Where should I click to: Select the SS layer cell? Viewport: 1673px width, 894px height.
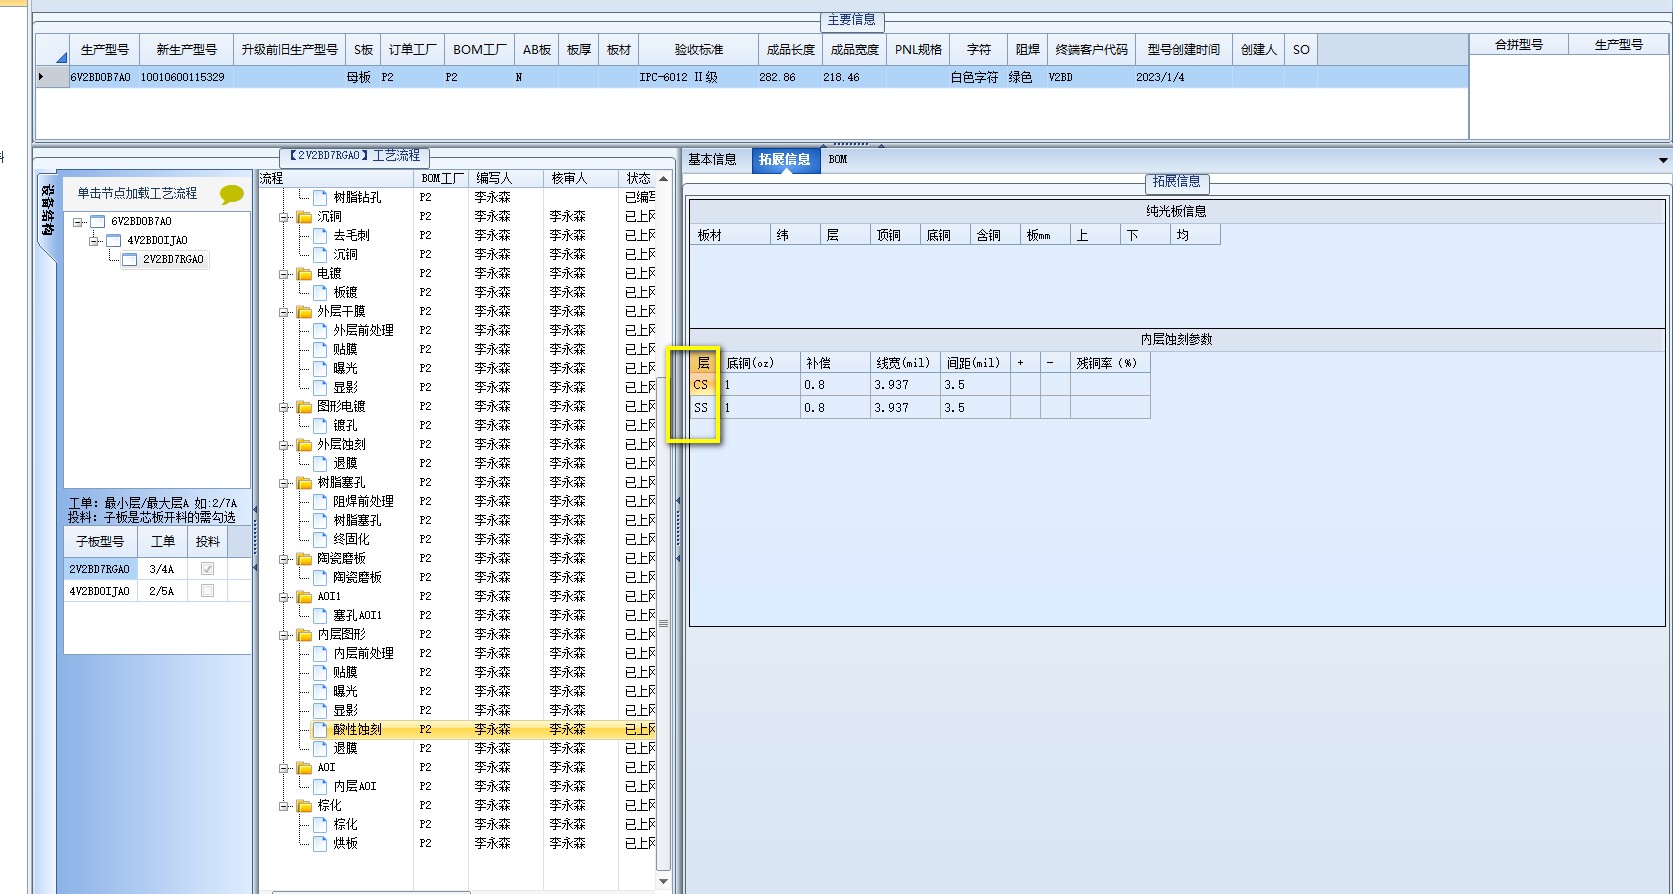click(x=702, y=408)
